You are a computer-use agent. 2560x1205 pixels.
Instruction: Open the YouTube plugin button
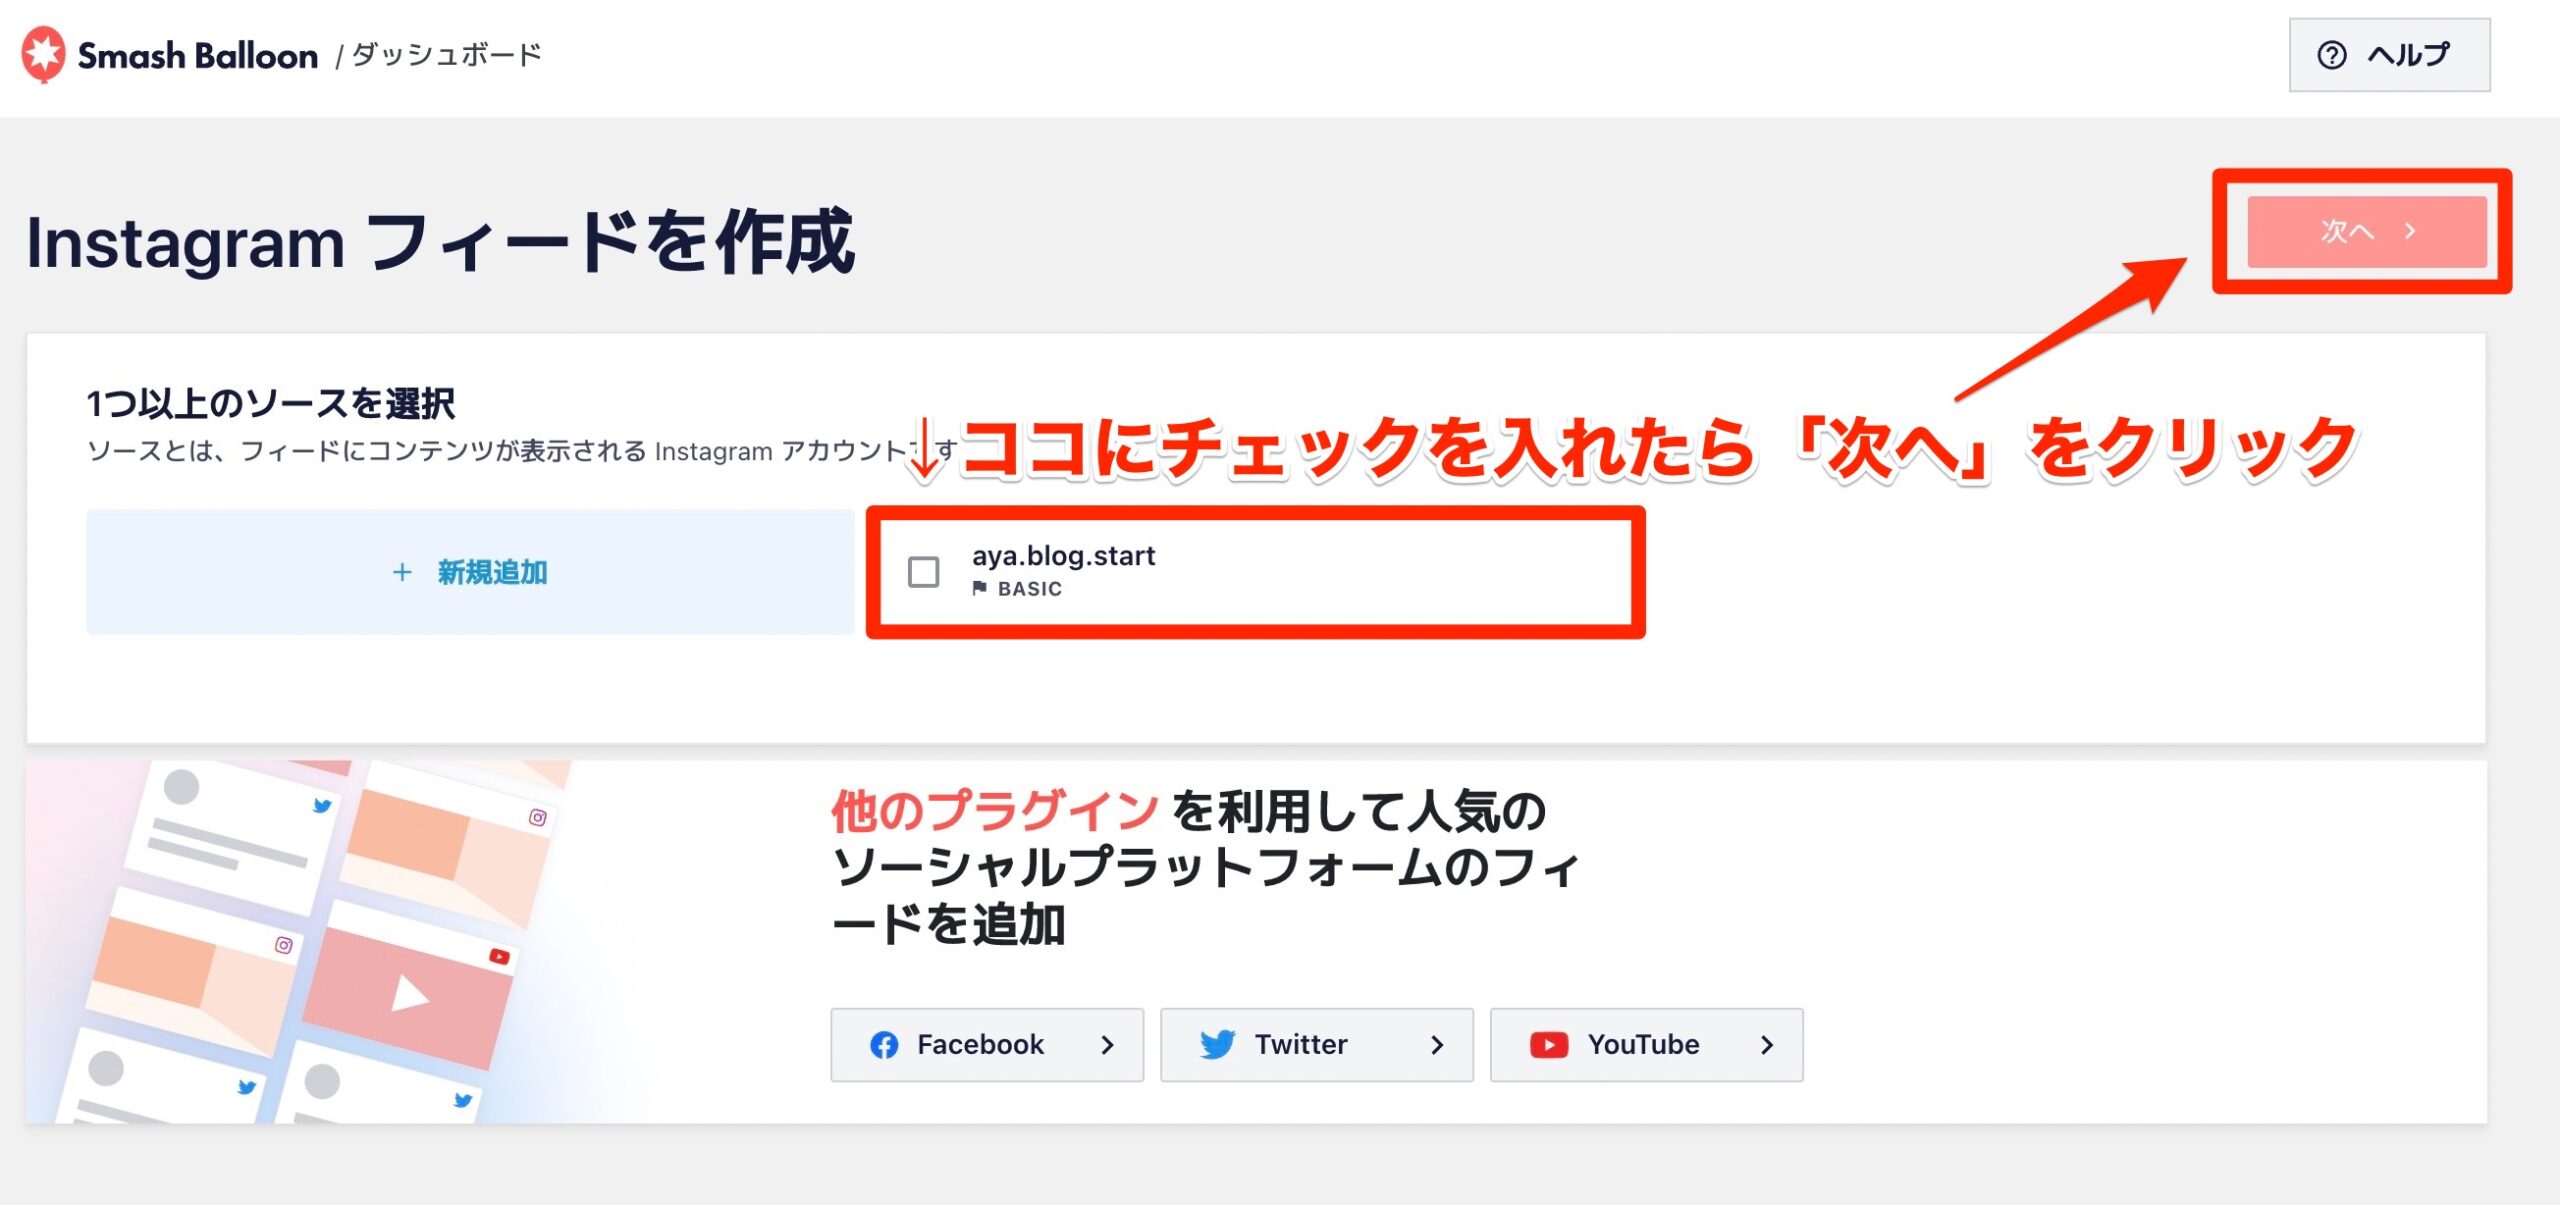[x=1646, y=1044]
